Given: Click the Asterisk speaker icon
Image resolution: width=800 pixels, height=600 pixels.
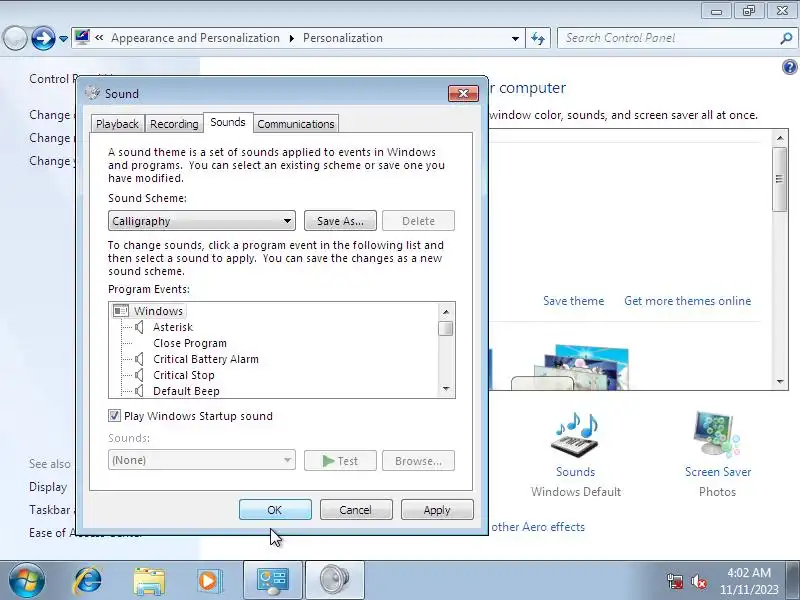Looking at the screenshot, I should 139,327.
